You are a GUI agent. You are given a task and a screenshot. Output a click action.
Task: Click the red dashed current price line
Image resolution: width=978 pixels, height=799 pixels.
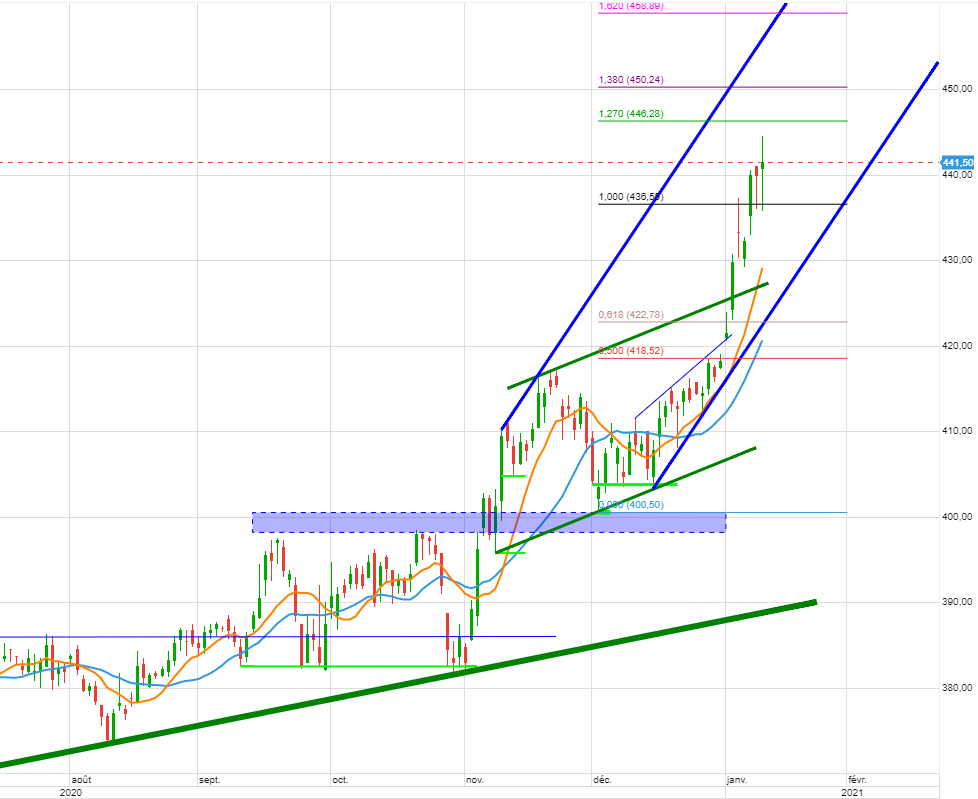pyautogui.click(x=300, y=162)
